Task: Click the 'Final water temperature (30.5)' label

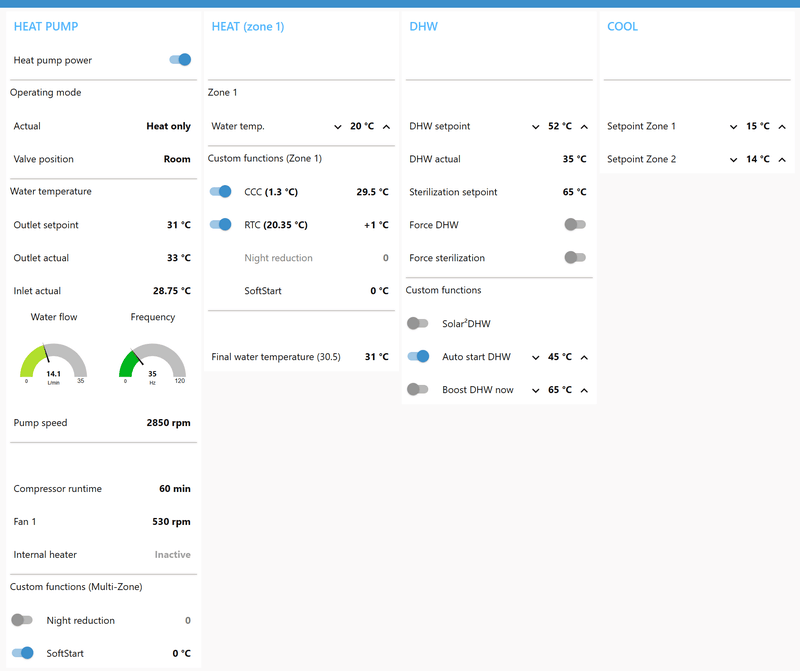Action: tap(276, 357)
